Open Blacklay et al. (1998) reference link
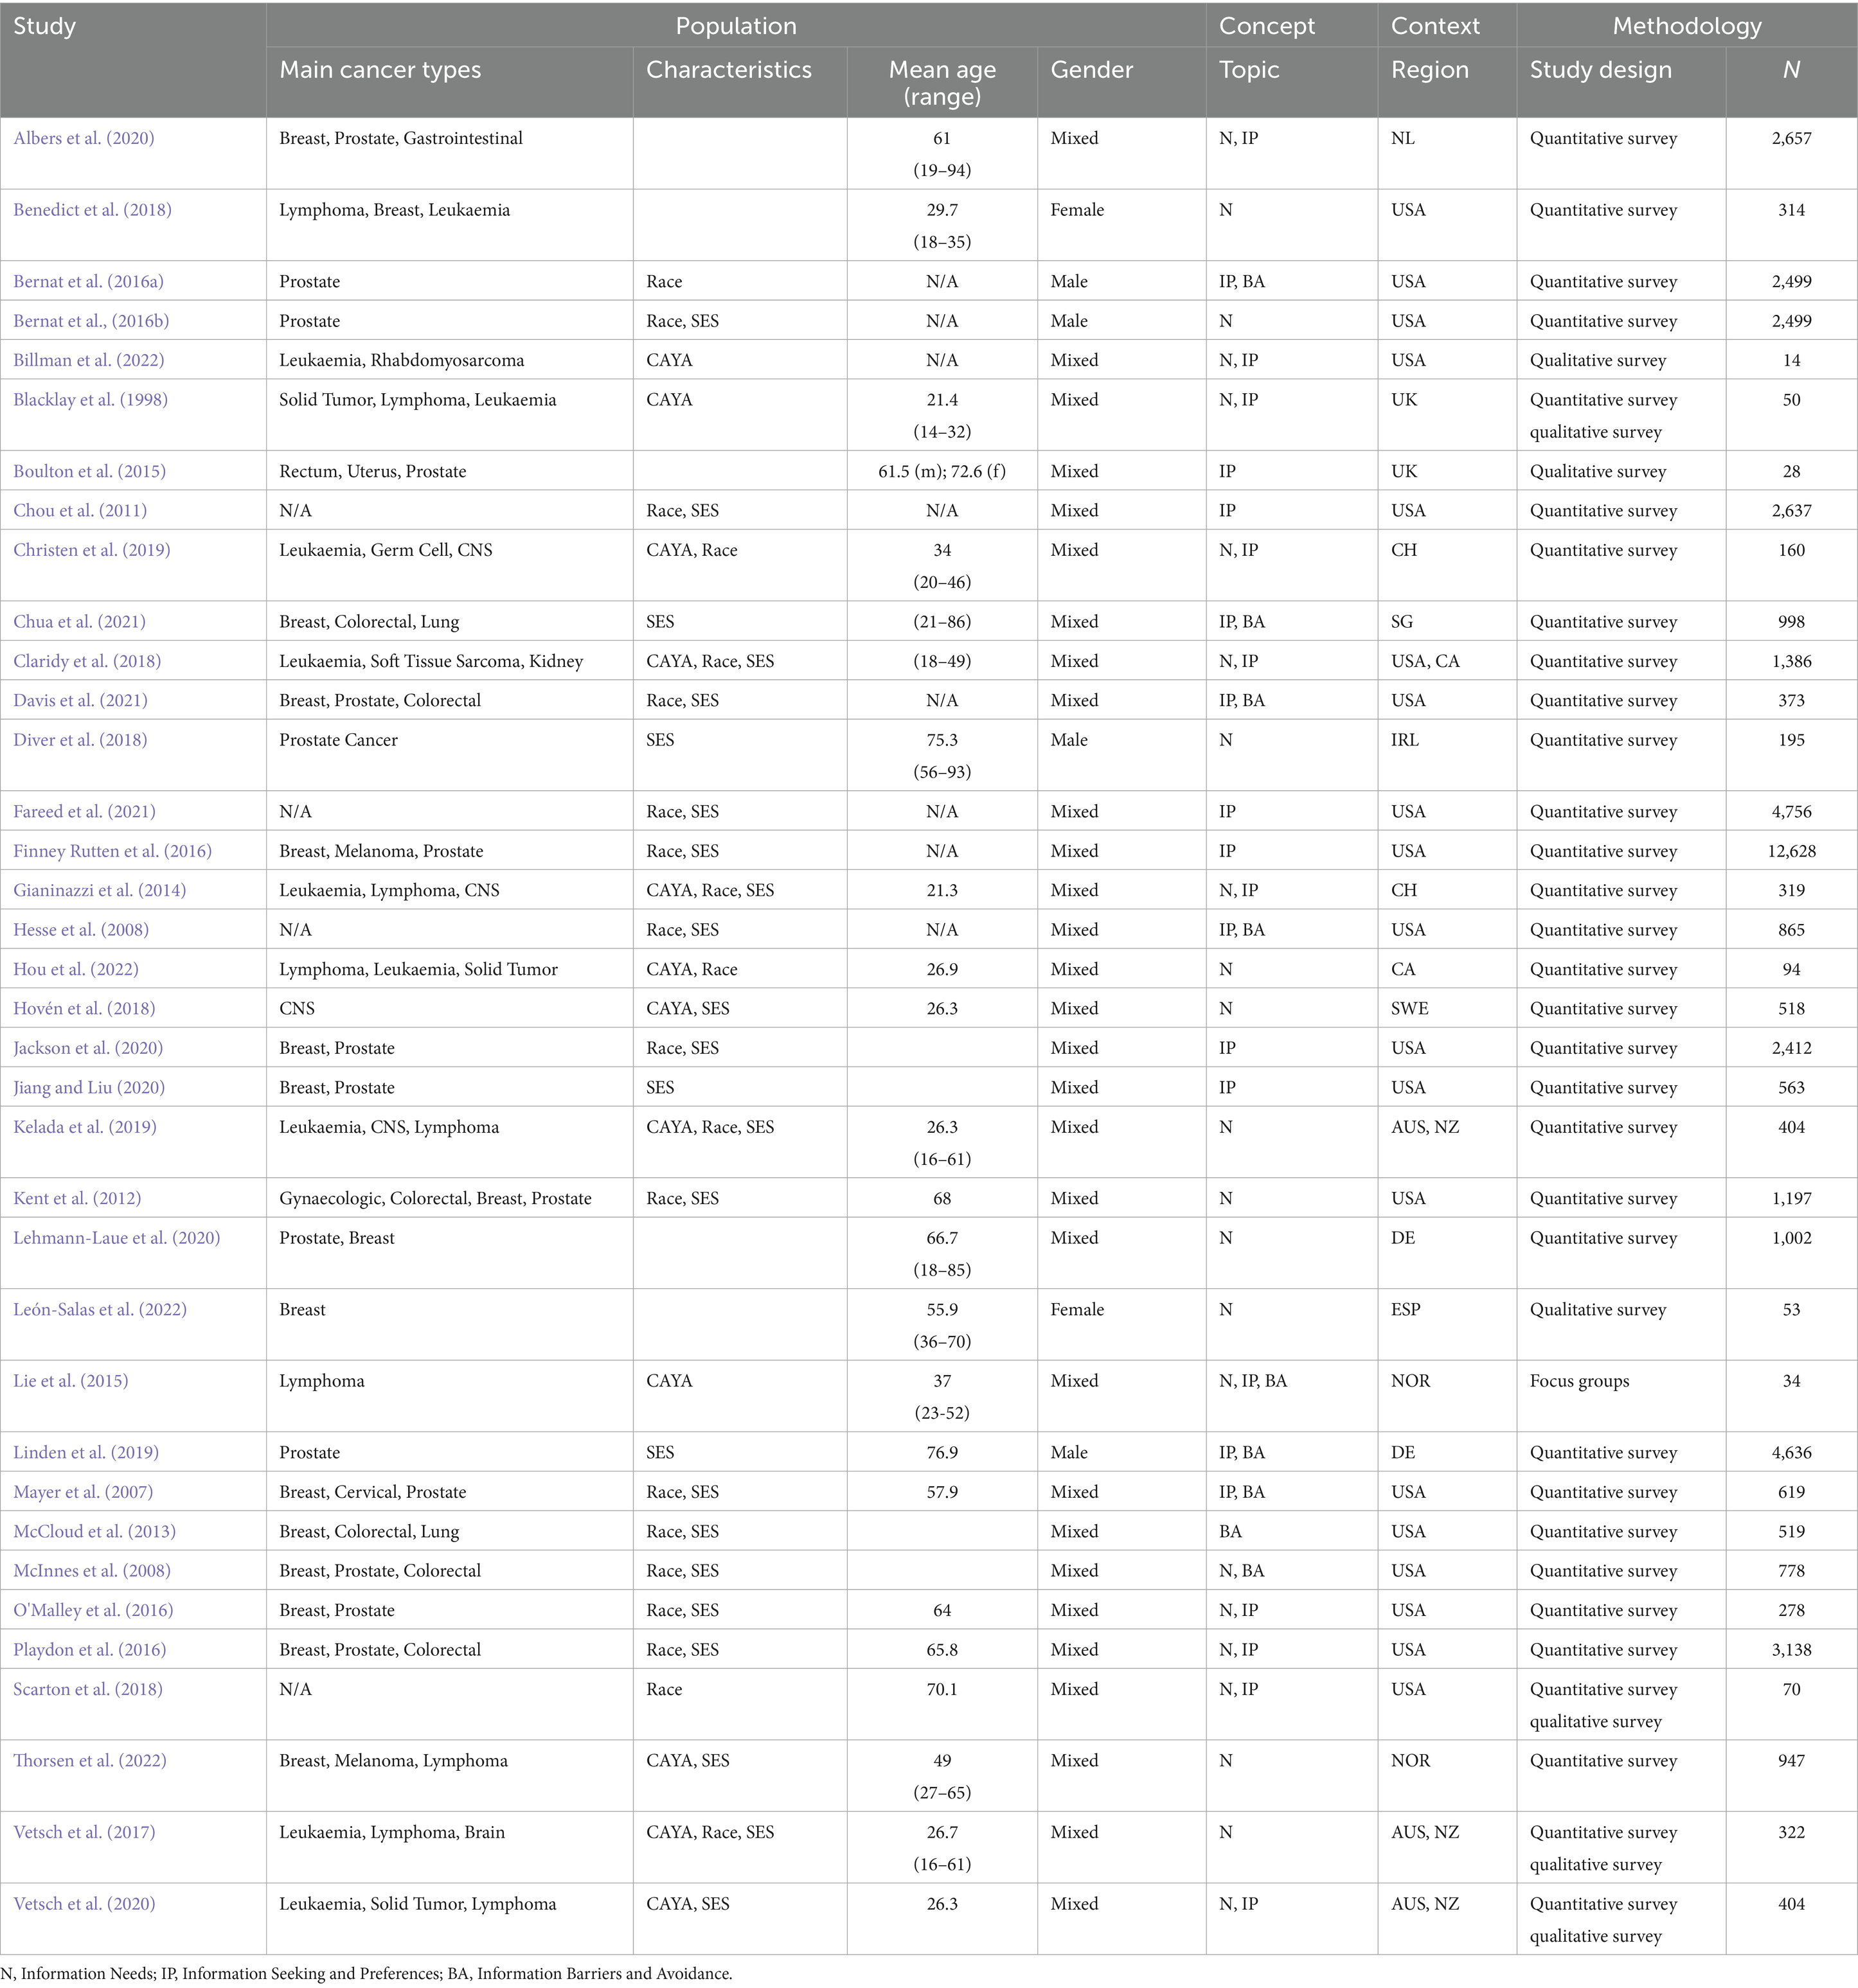 [x=90, y=400]
